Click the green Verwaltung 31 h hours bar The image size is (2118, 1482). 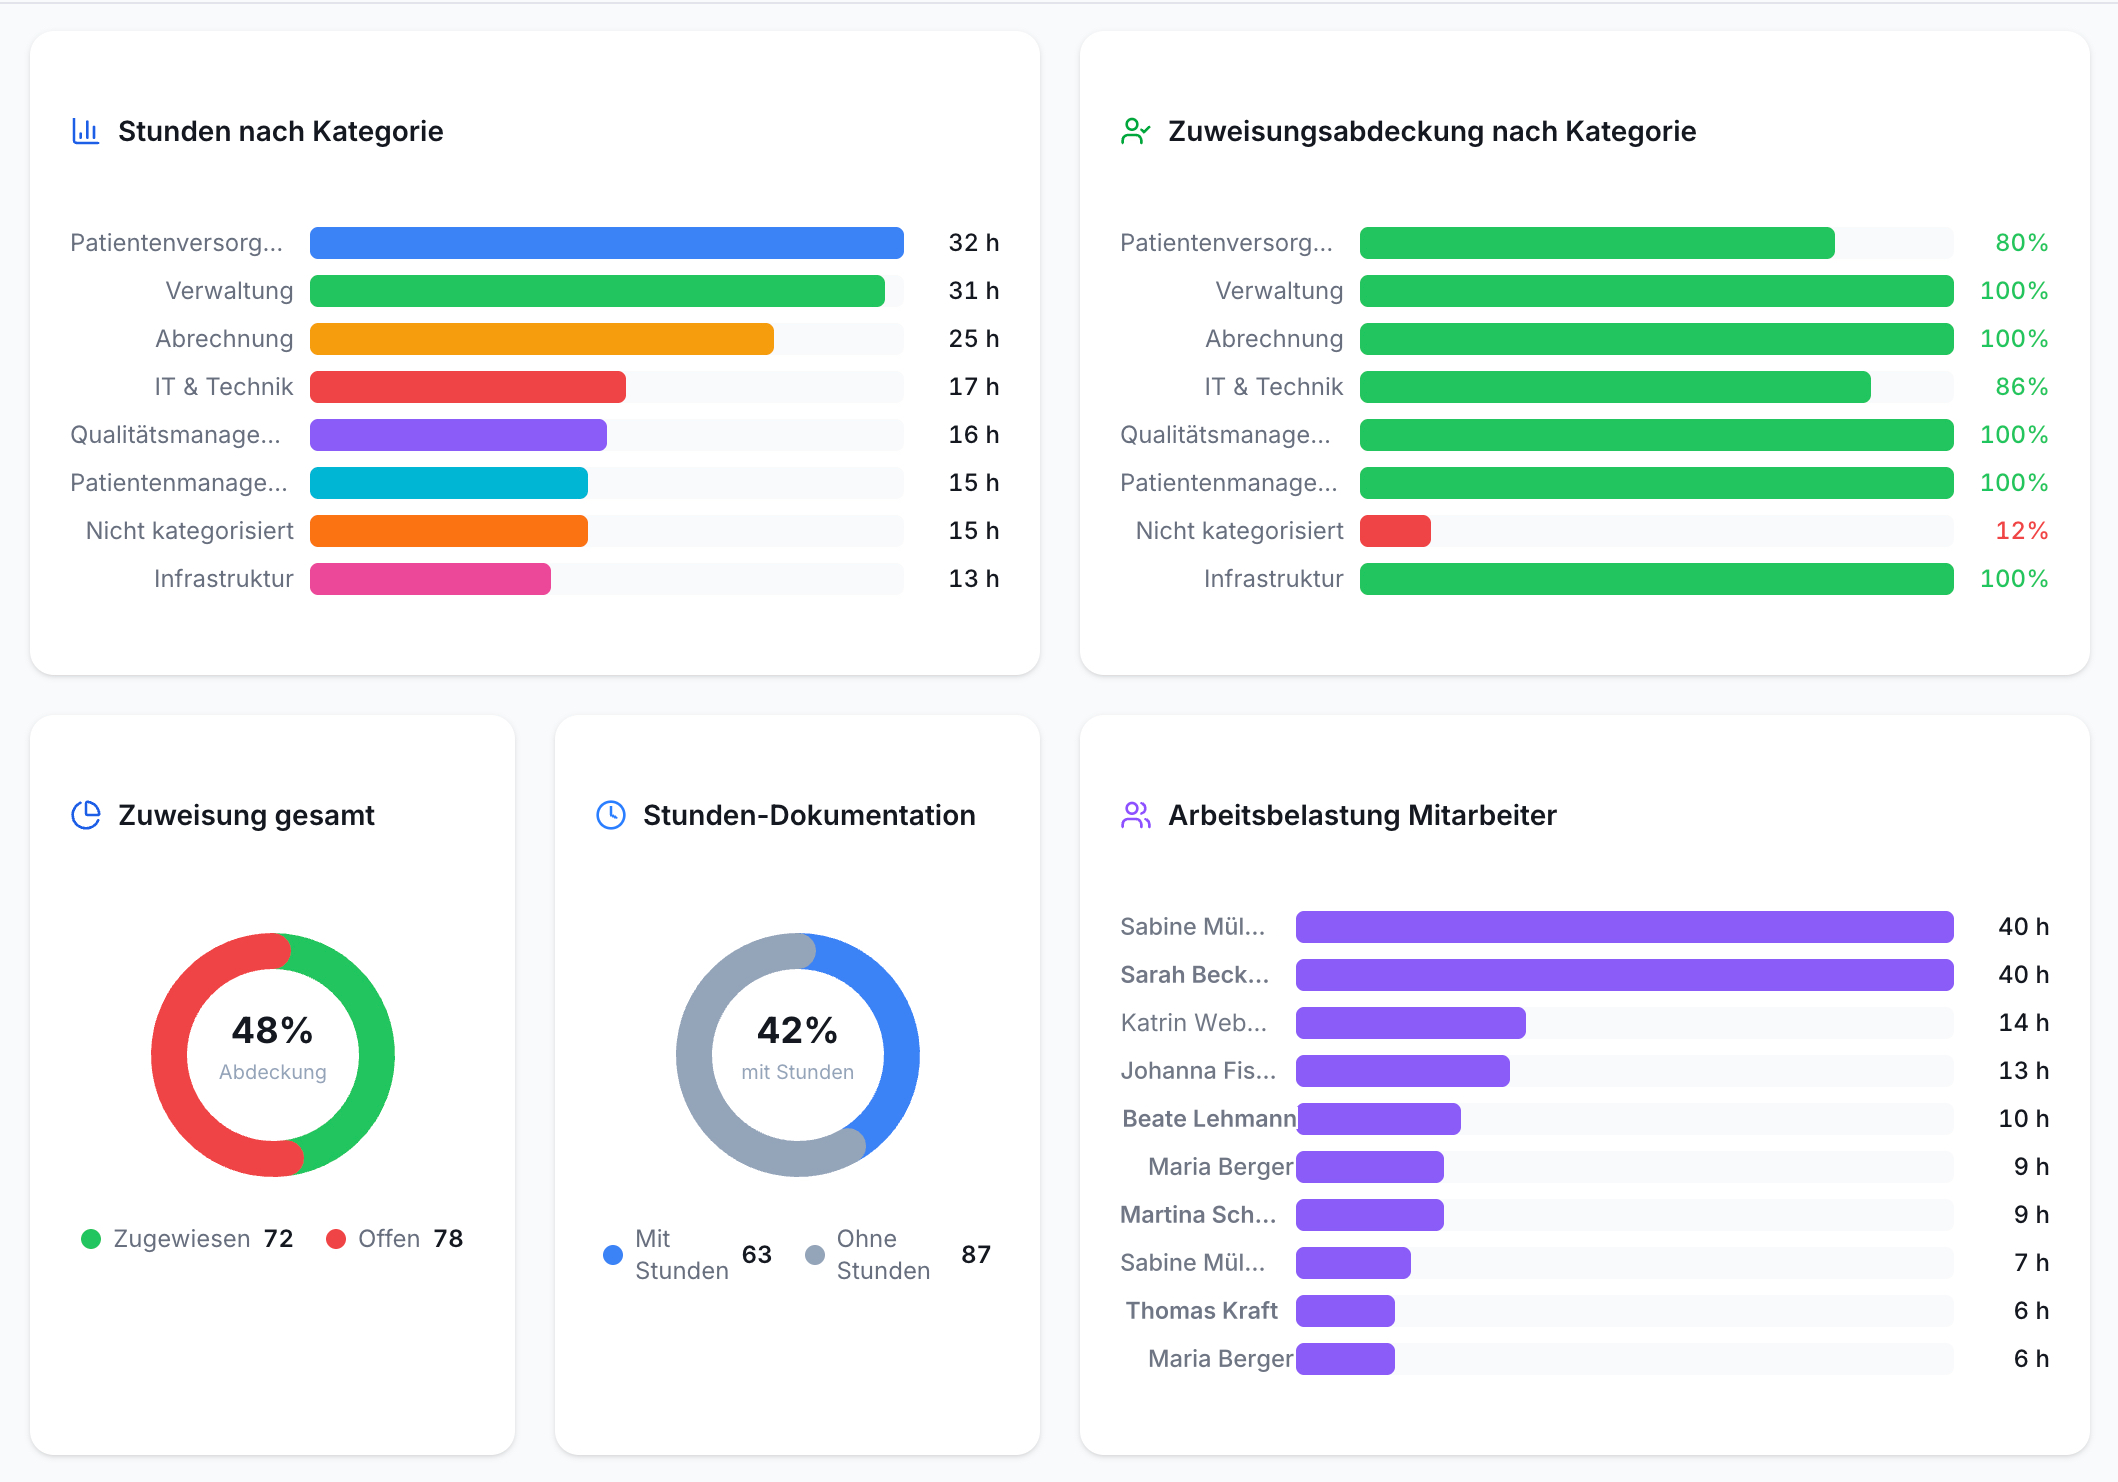tap(597, 291)
